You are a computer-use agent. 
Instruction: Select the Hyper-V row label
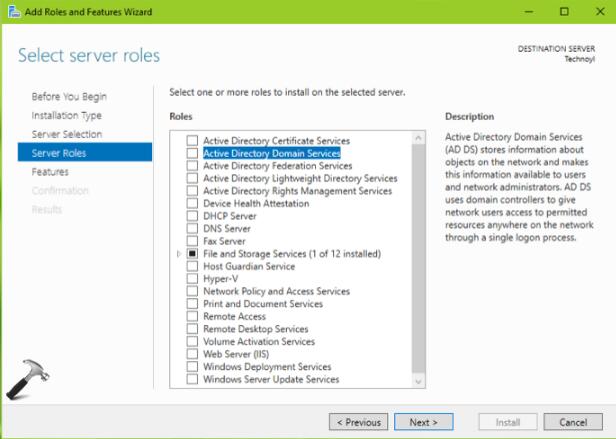pos(221,279)
